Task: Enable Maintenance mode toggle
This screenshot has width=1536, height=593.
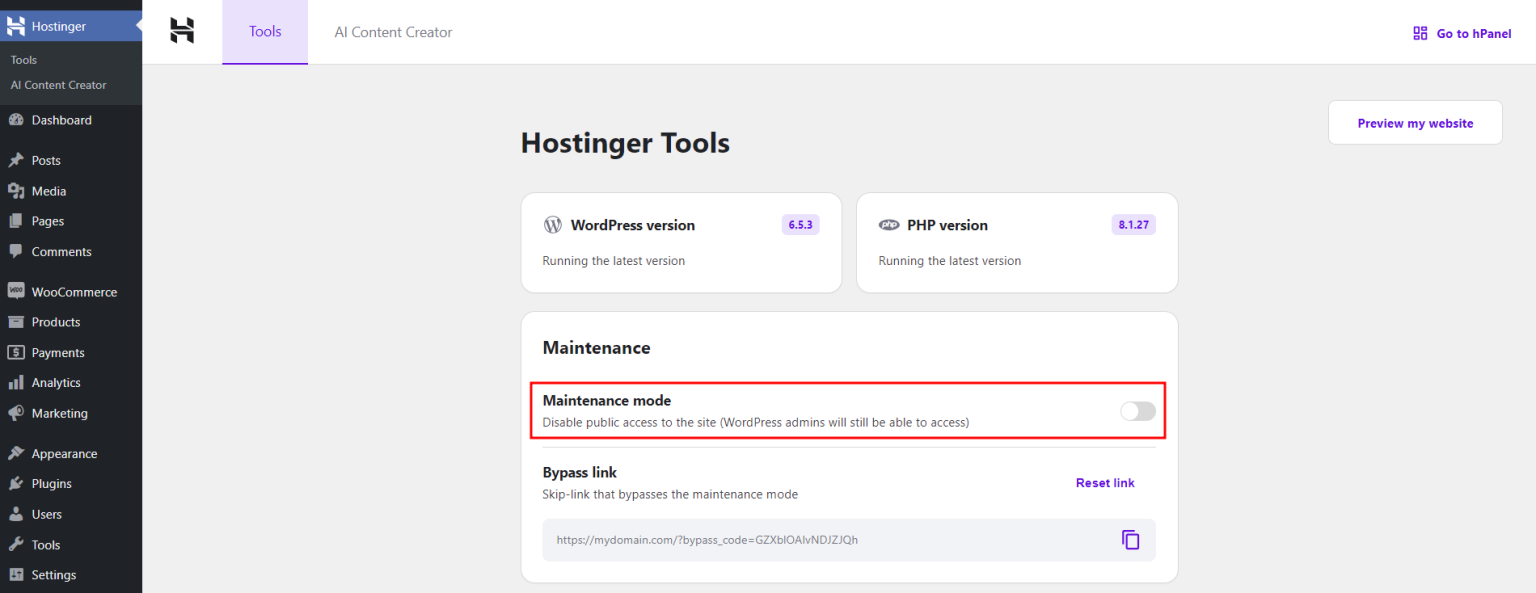Action: (x=1137, y=410)
